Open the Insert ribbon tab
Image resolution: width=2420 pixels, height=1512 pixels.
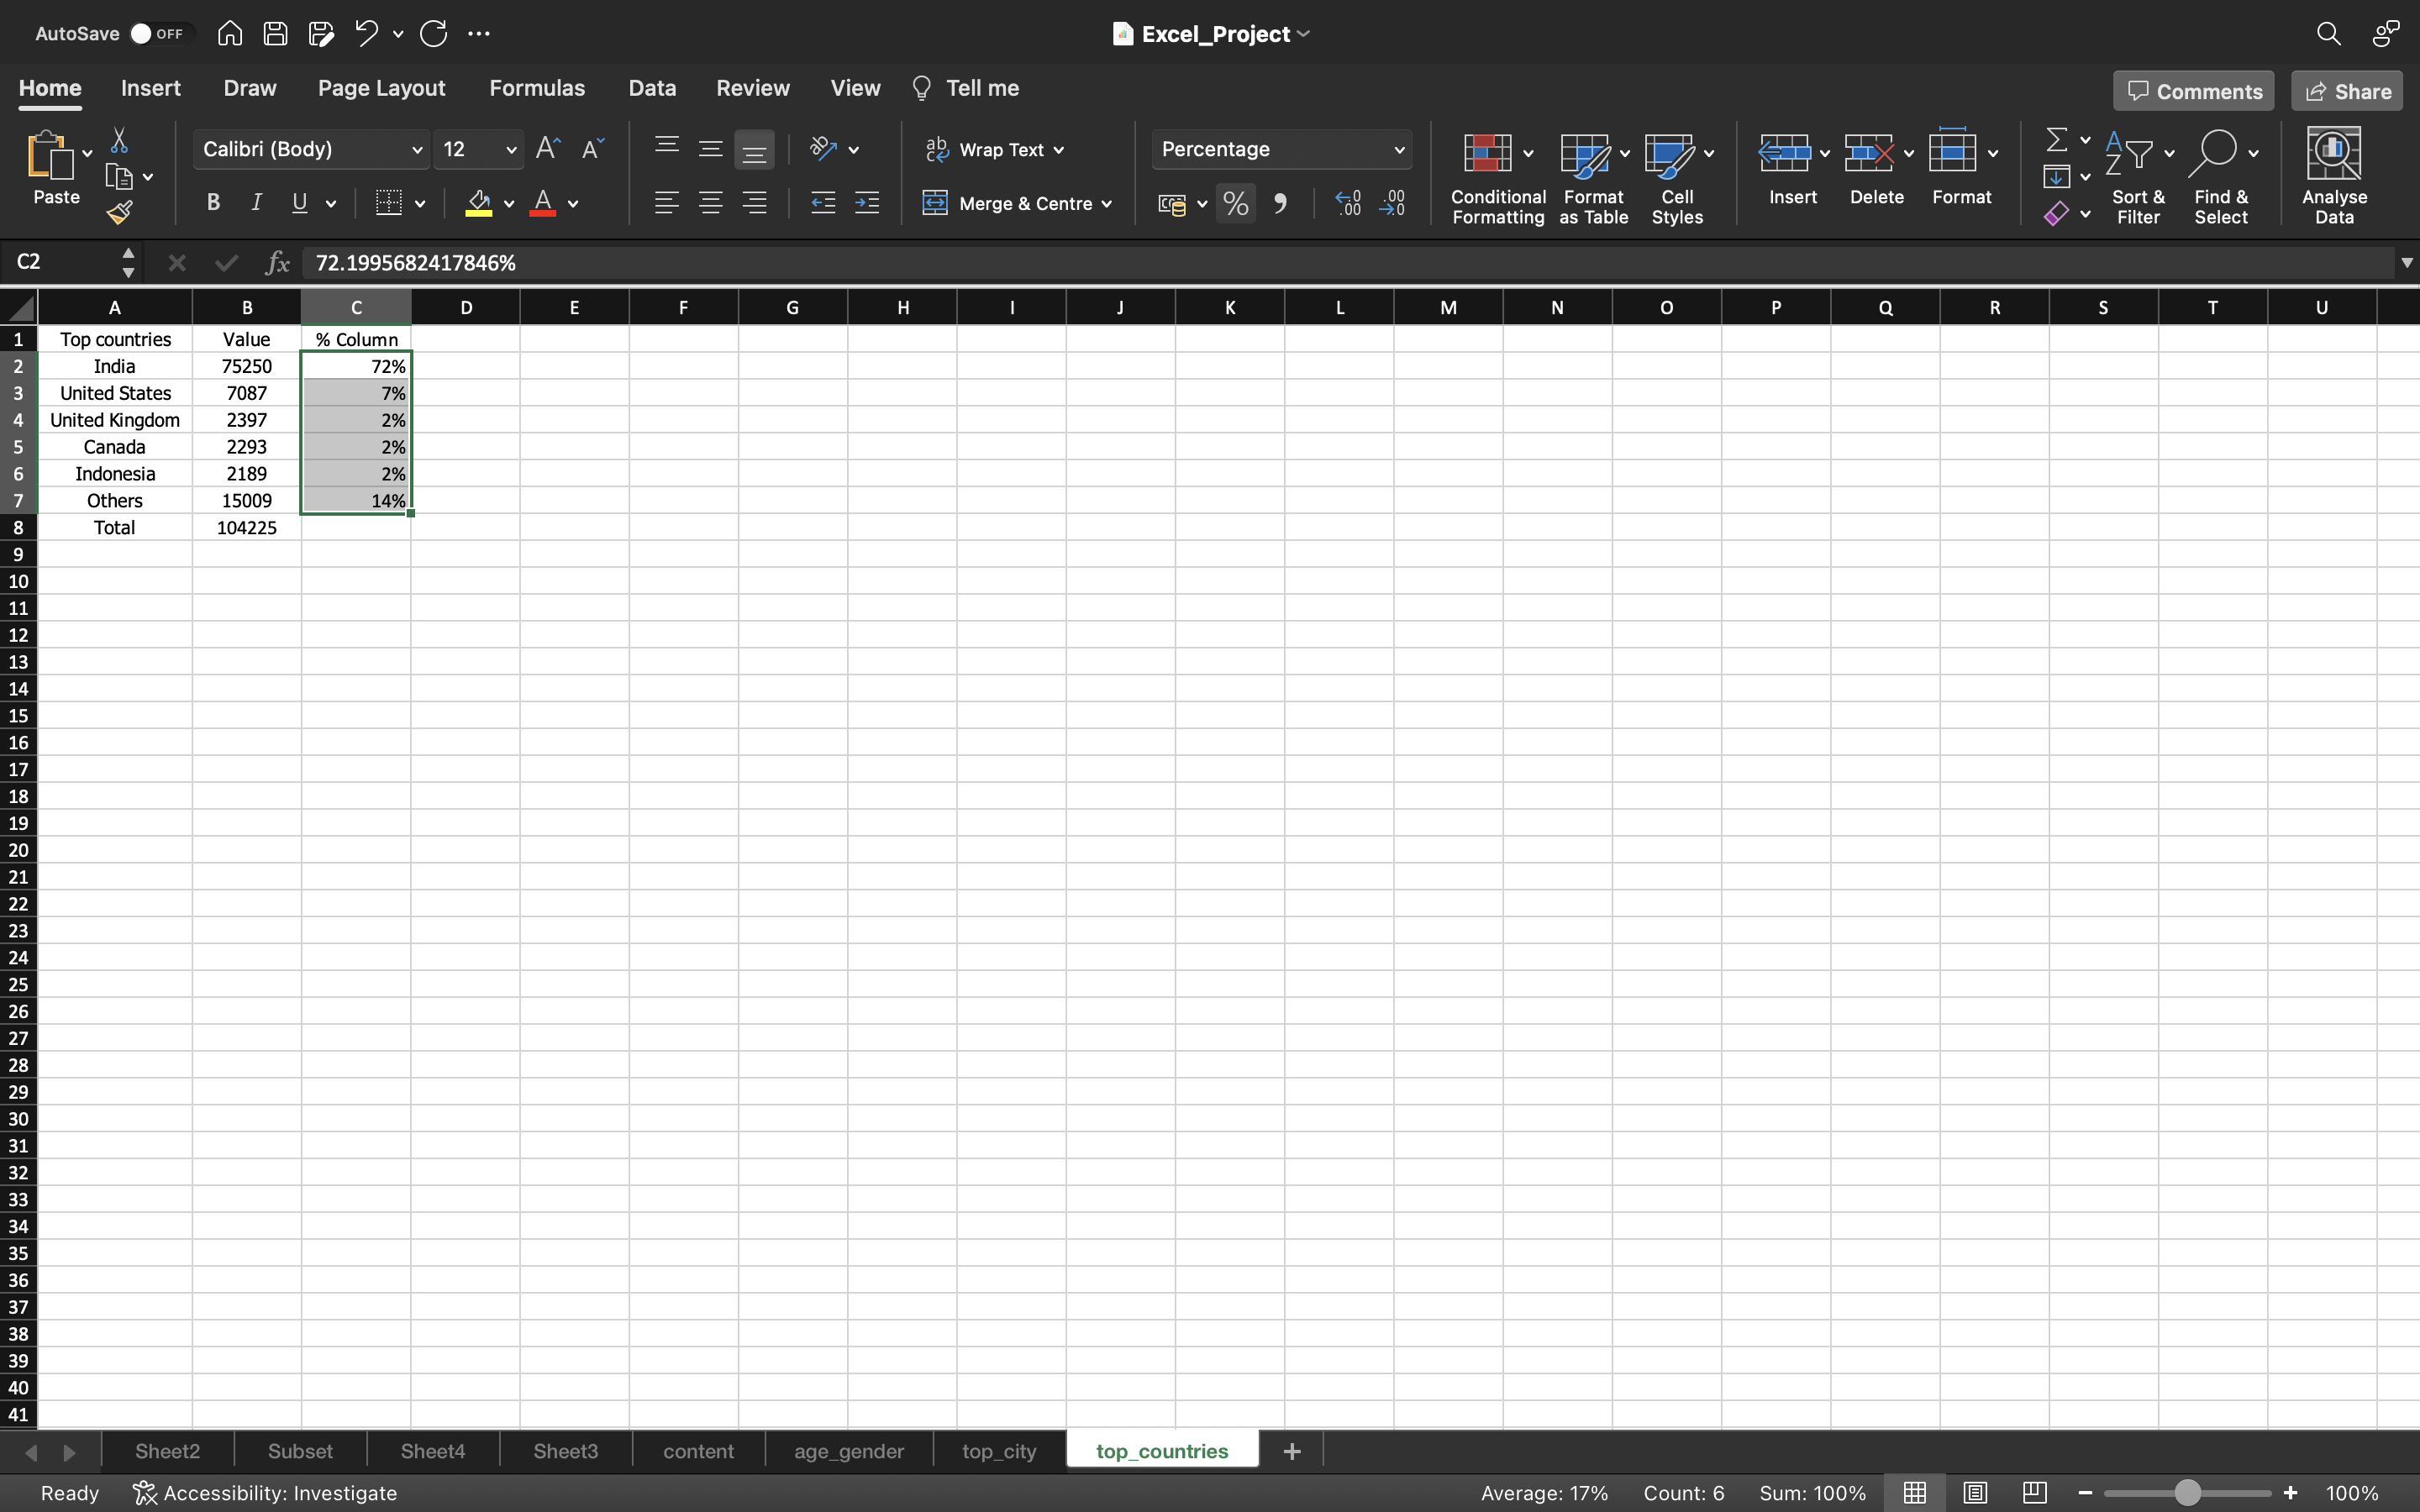pyautogui.click(x=151, y=88)
